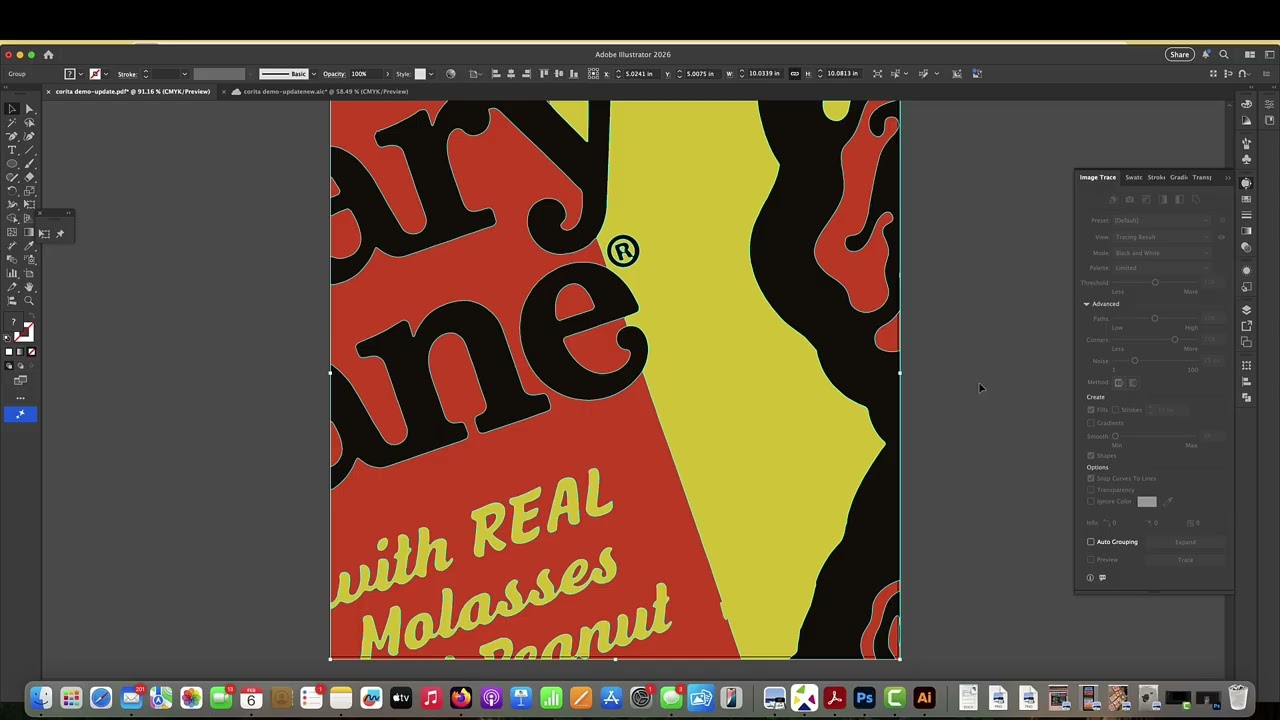The height and width of the screenshot is (720, 1280).
Task: Open the View Tracing Result dropdown
Action: [x=1162, y=237]
